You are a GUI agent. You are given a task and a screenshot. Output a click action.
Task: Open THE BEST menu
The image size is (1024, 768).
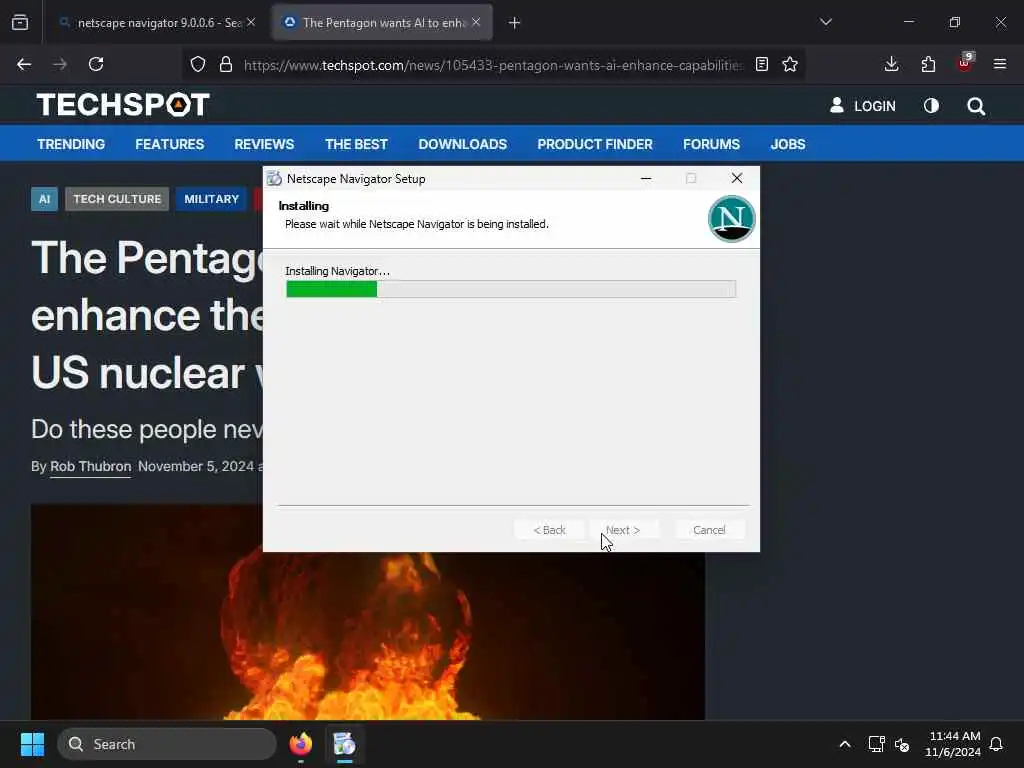coord(357,144)
